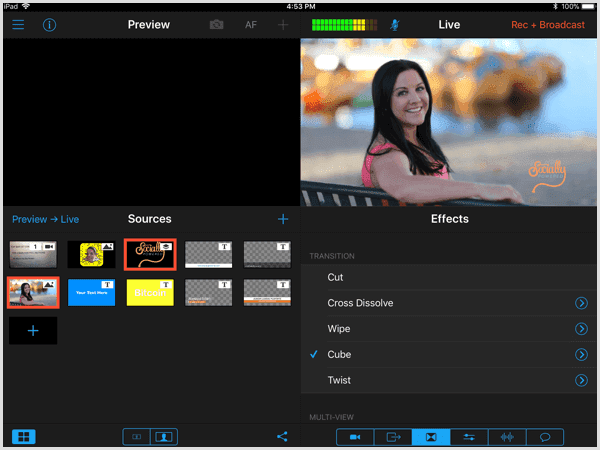Tap the Wi-Fi icon in status bar
This screenshot has width=600, height=450.
(26, 6)
